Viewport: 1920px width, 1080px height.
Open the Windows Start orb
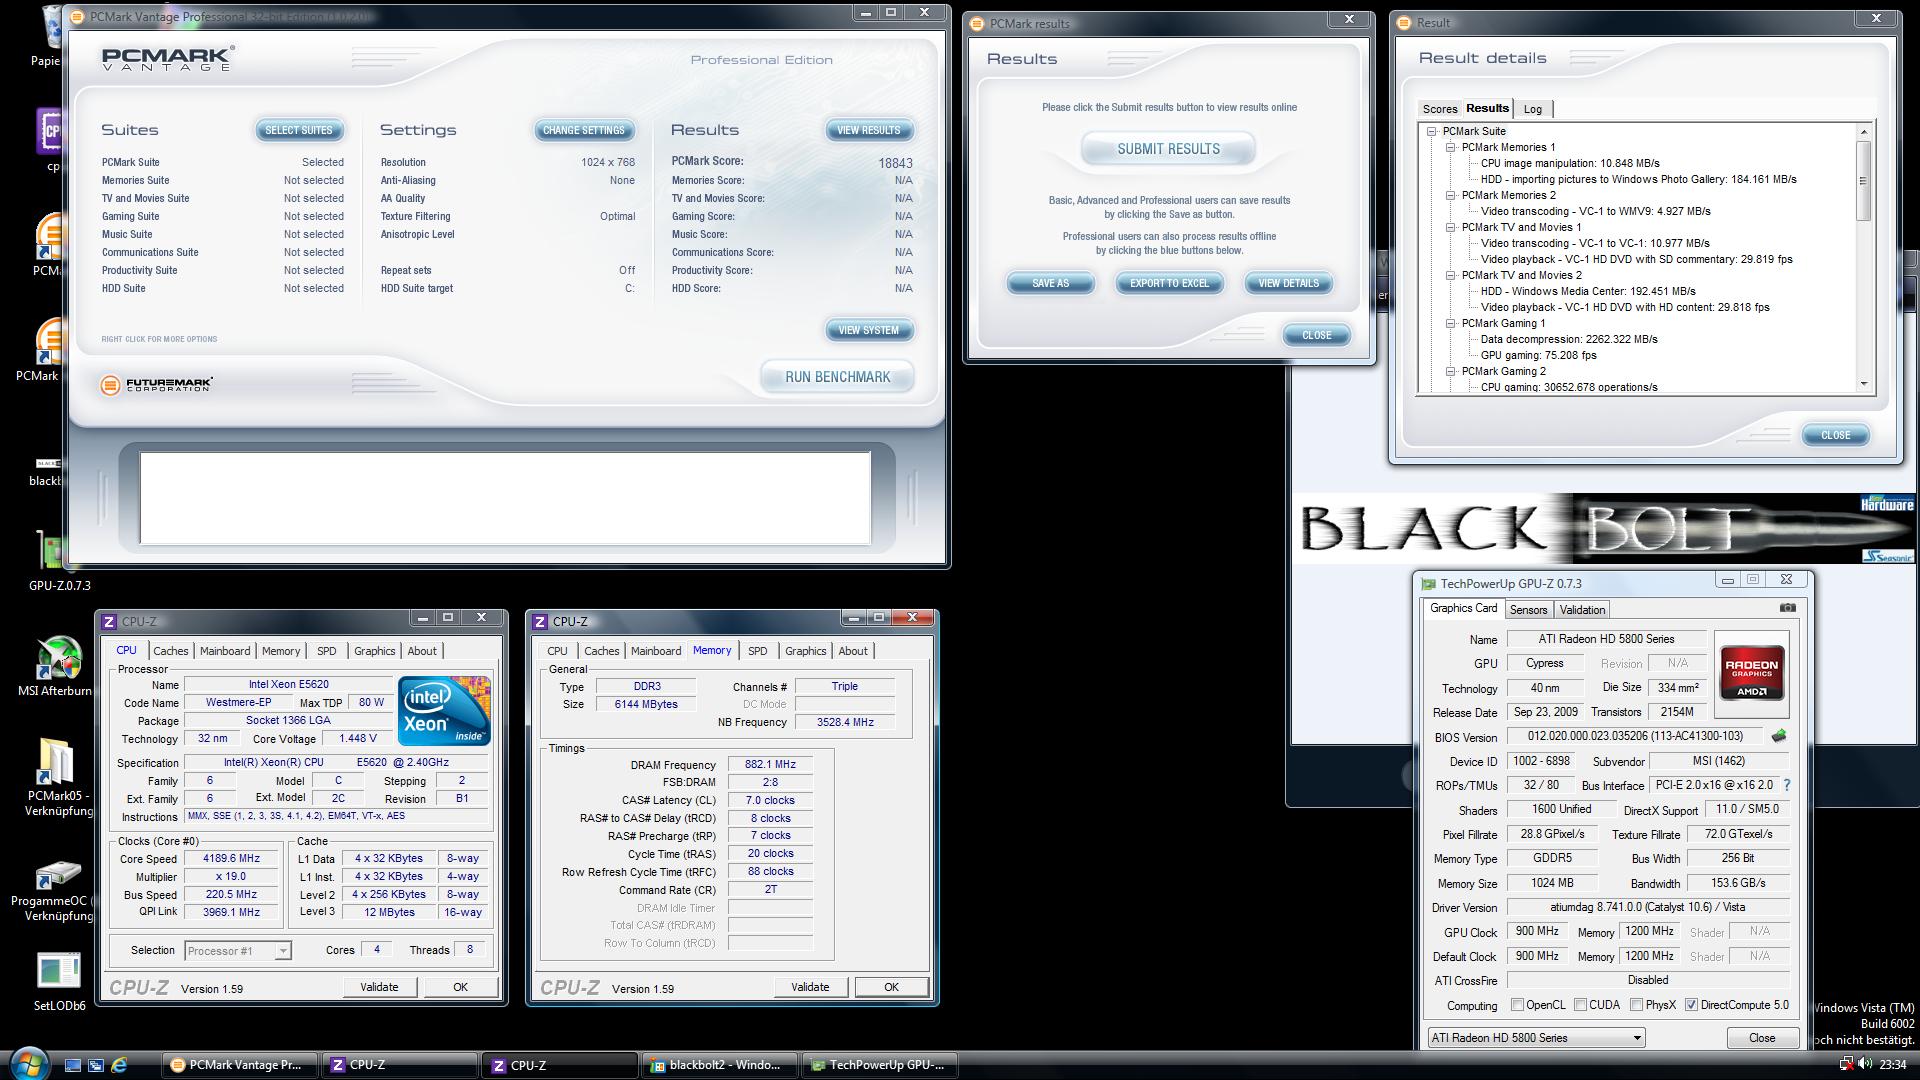coord(28,1062)
